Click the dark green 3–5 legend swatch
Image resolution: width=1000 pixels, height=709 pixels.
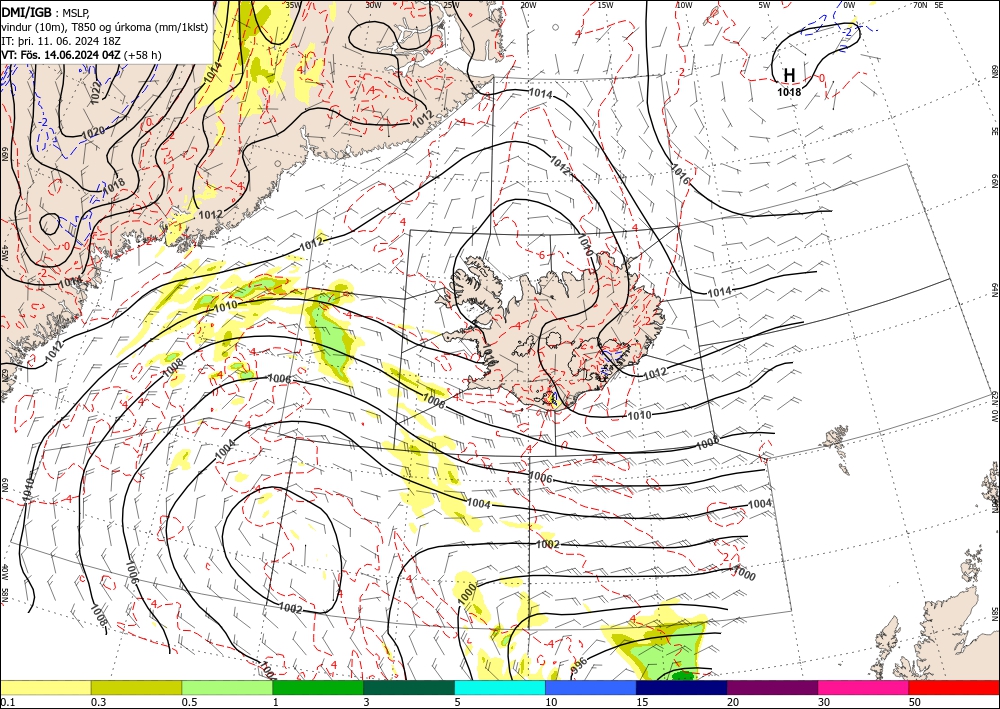(x=409, y=687)
